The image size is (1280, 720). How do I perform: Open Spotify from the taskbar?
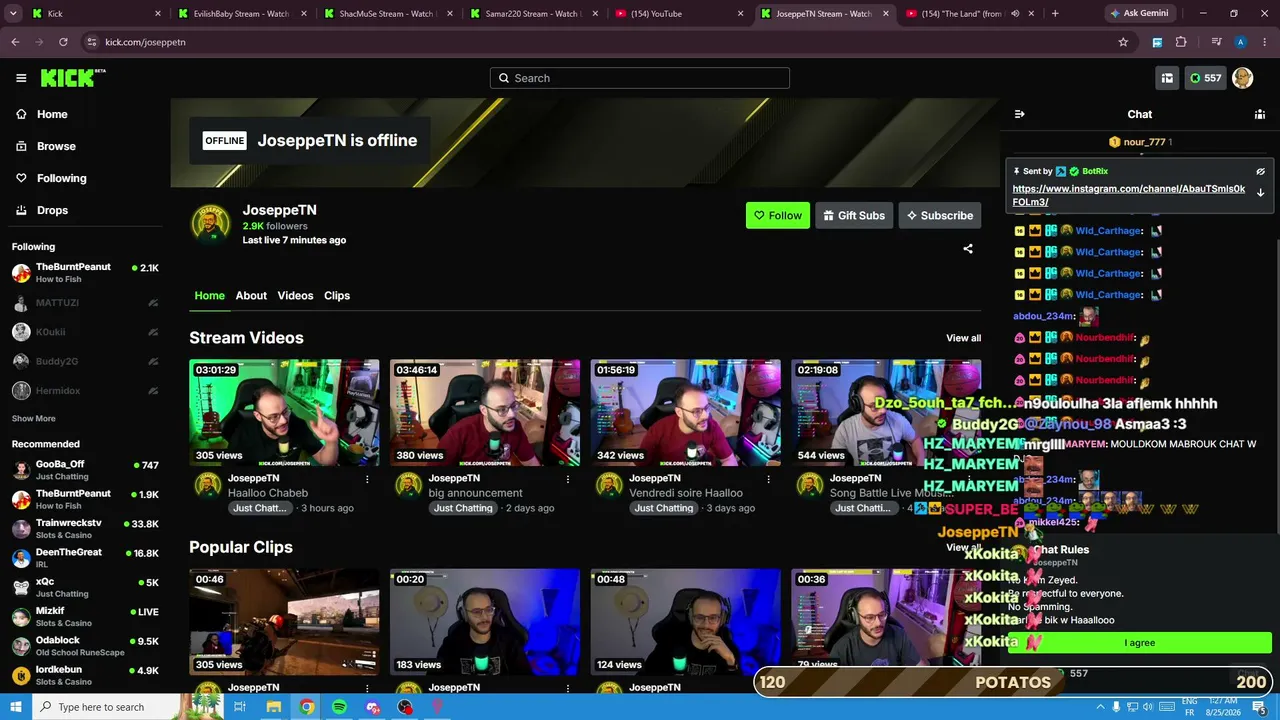point(340,707)
